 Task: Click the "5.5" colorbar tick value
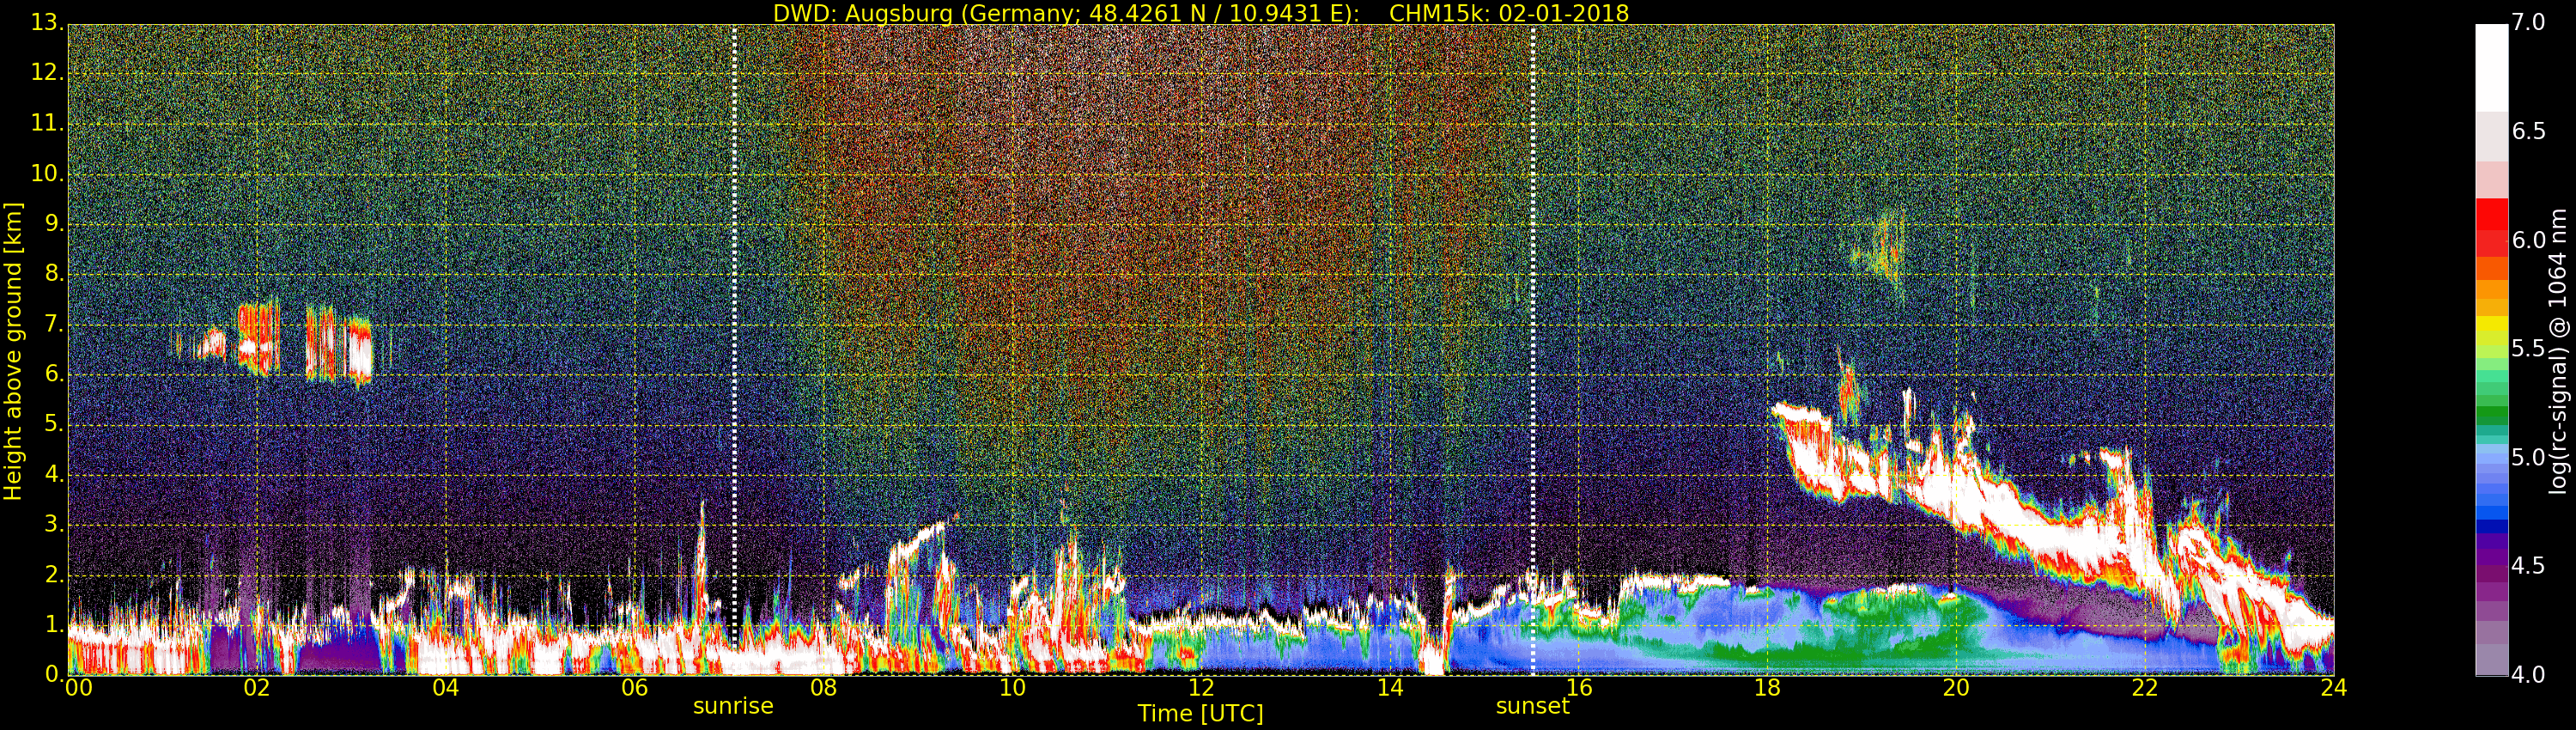pos(2528,349)
